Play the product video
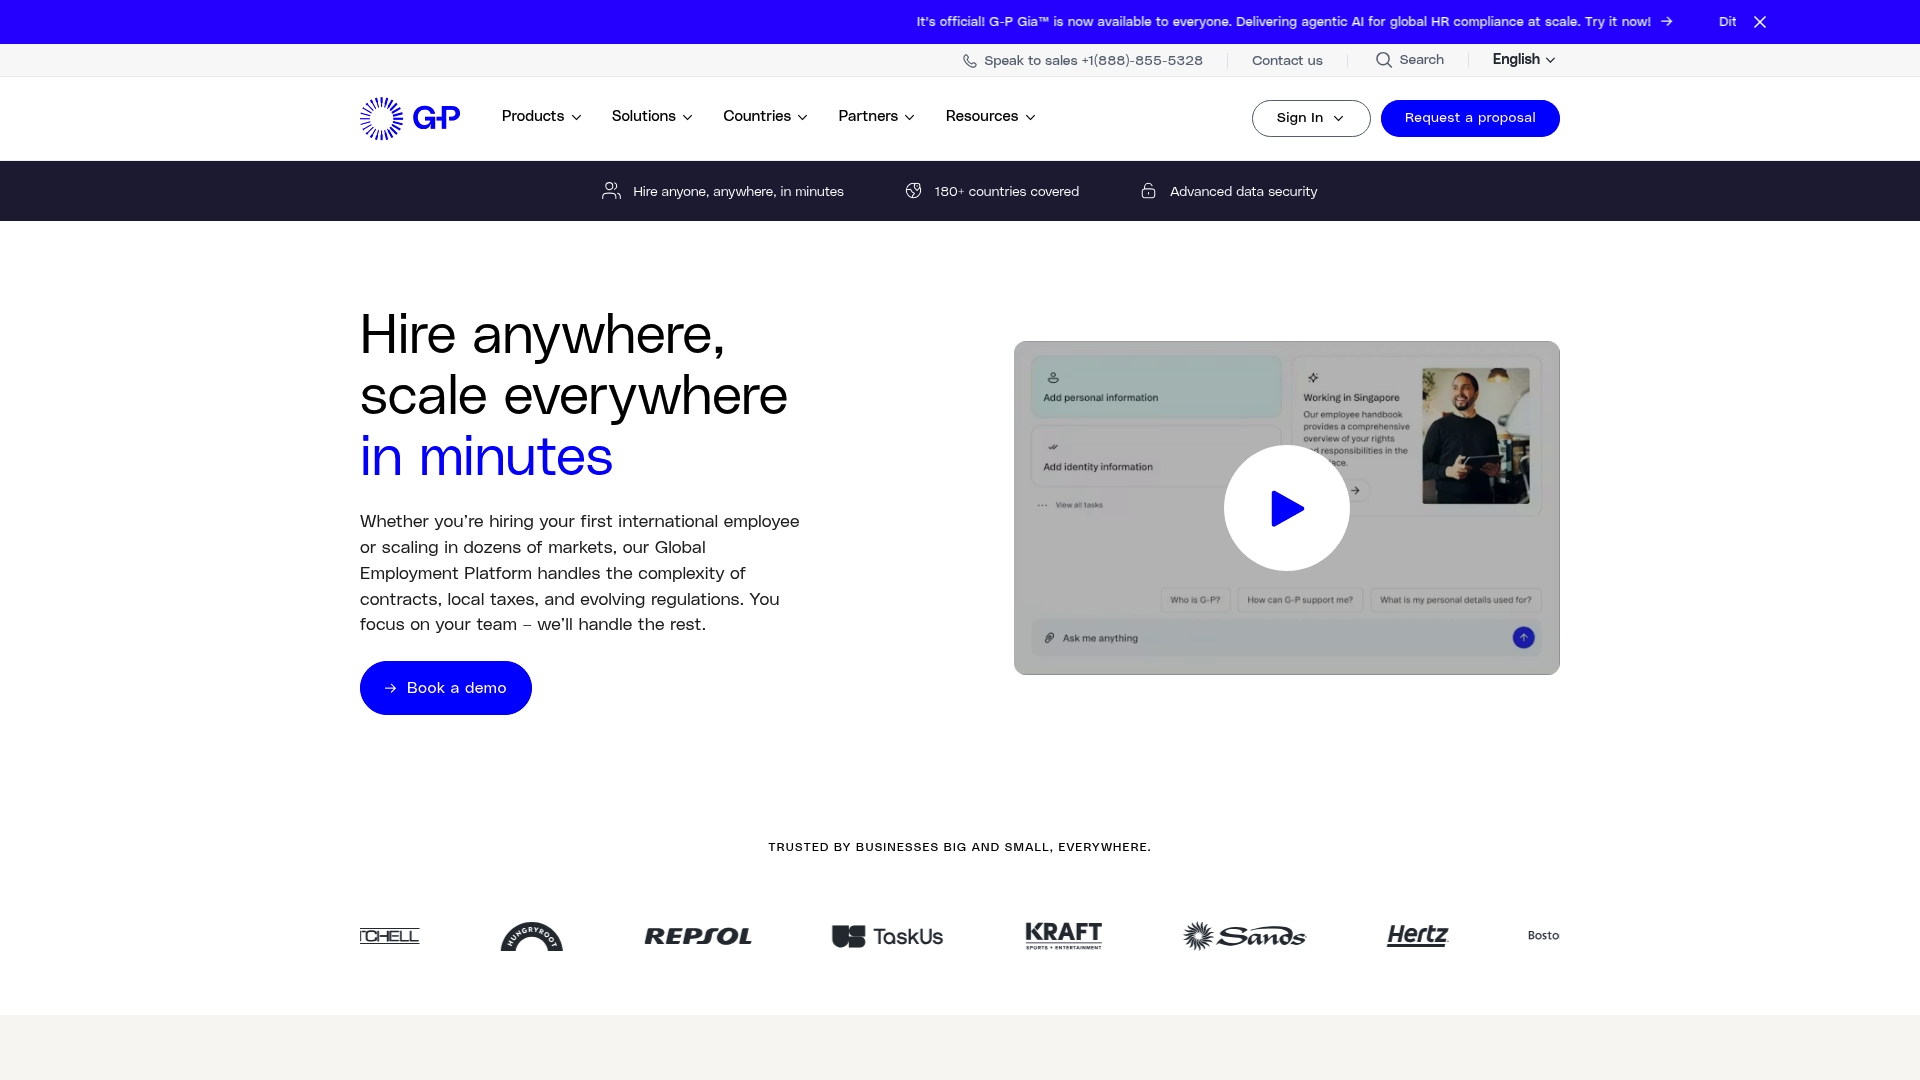Viewport: 1920px width, 1080px height. (x=1287, y=508)
